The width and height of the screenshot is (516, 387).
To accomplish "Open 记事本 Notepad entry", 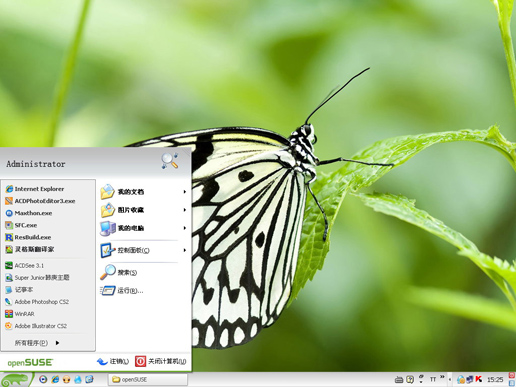I will 19,290.
